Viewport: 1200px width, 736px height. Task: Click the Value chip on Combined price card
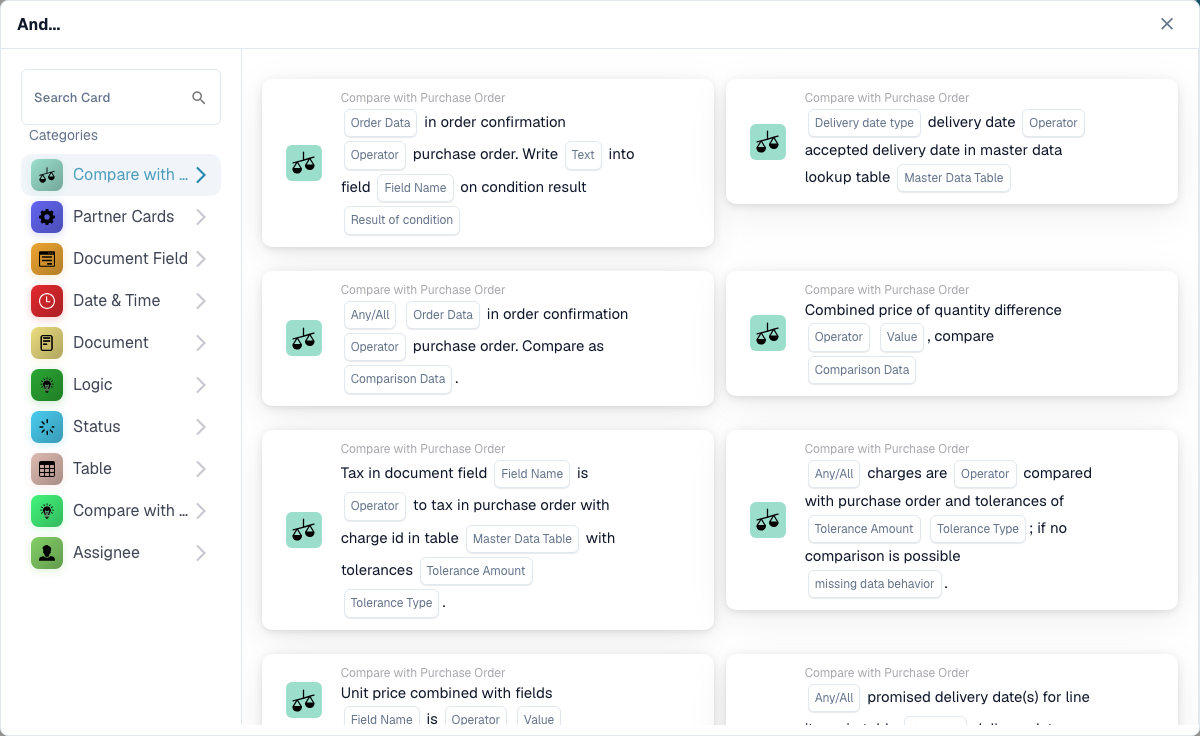tap(902, 337)
